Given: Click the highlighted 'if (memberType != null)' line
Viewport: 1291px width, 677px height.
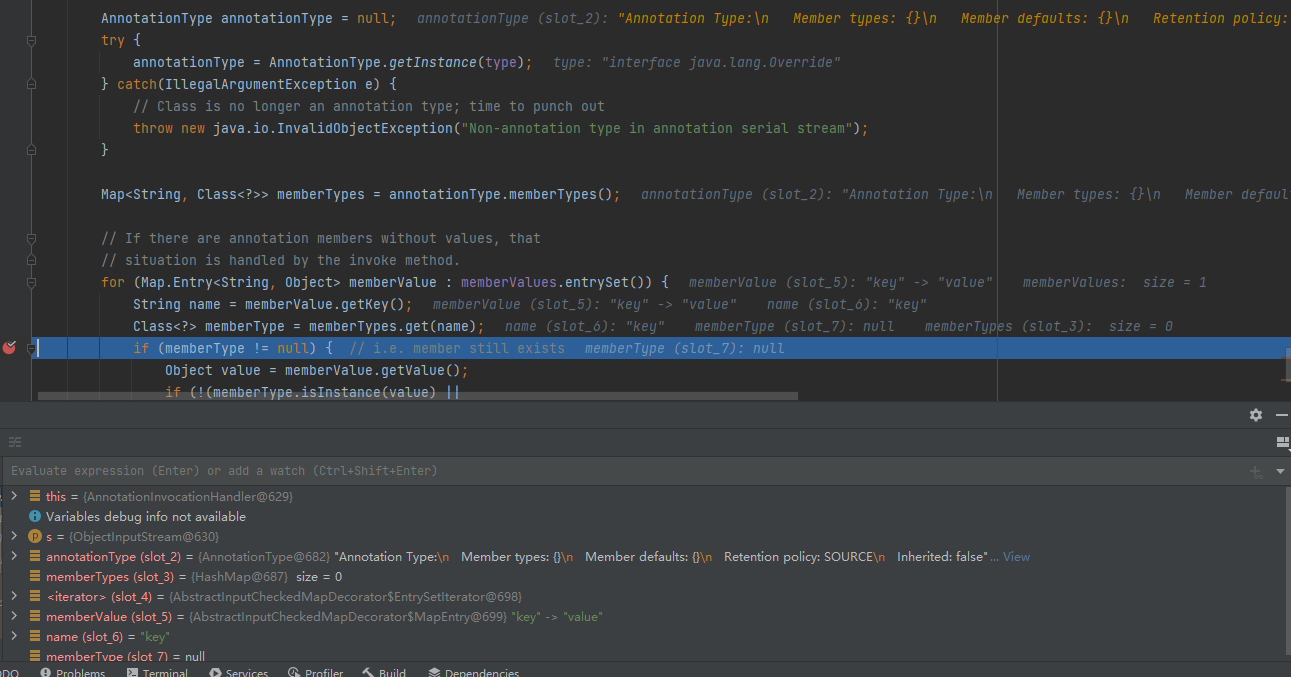Looking at the screenshot, I should 660,348.
